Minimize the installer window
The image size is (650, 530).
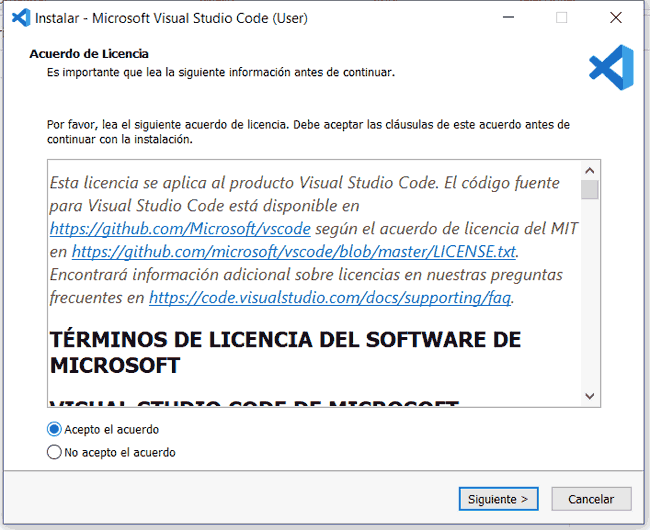tap(509, 17)
